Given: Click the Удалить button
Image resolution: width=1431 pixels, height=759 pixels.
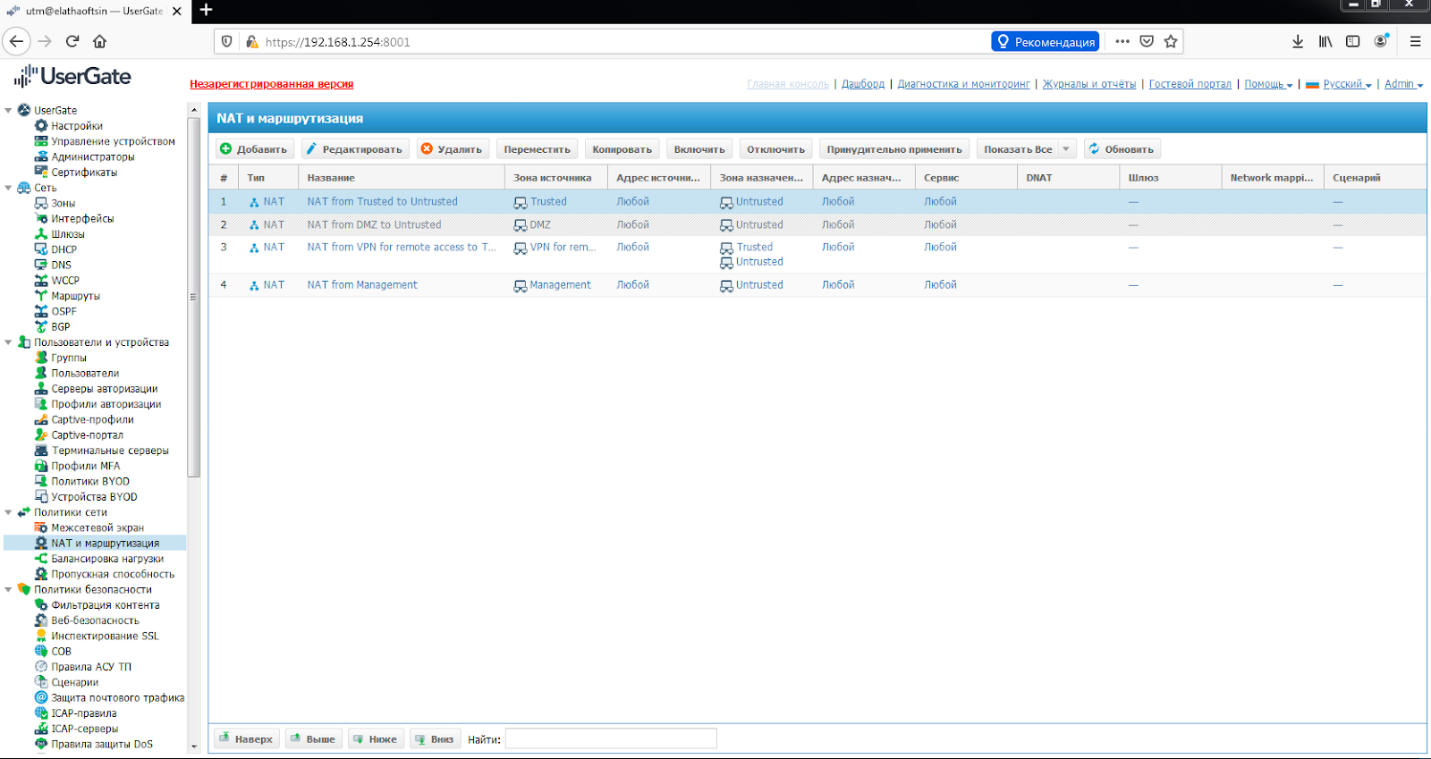Looking at the screenshot, I should click(x=453, y=149).
